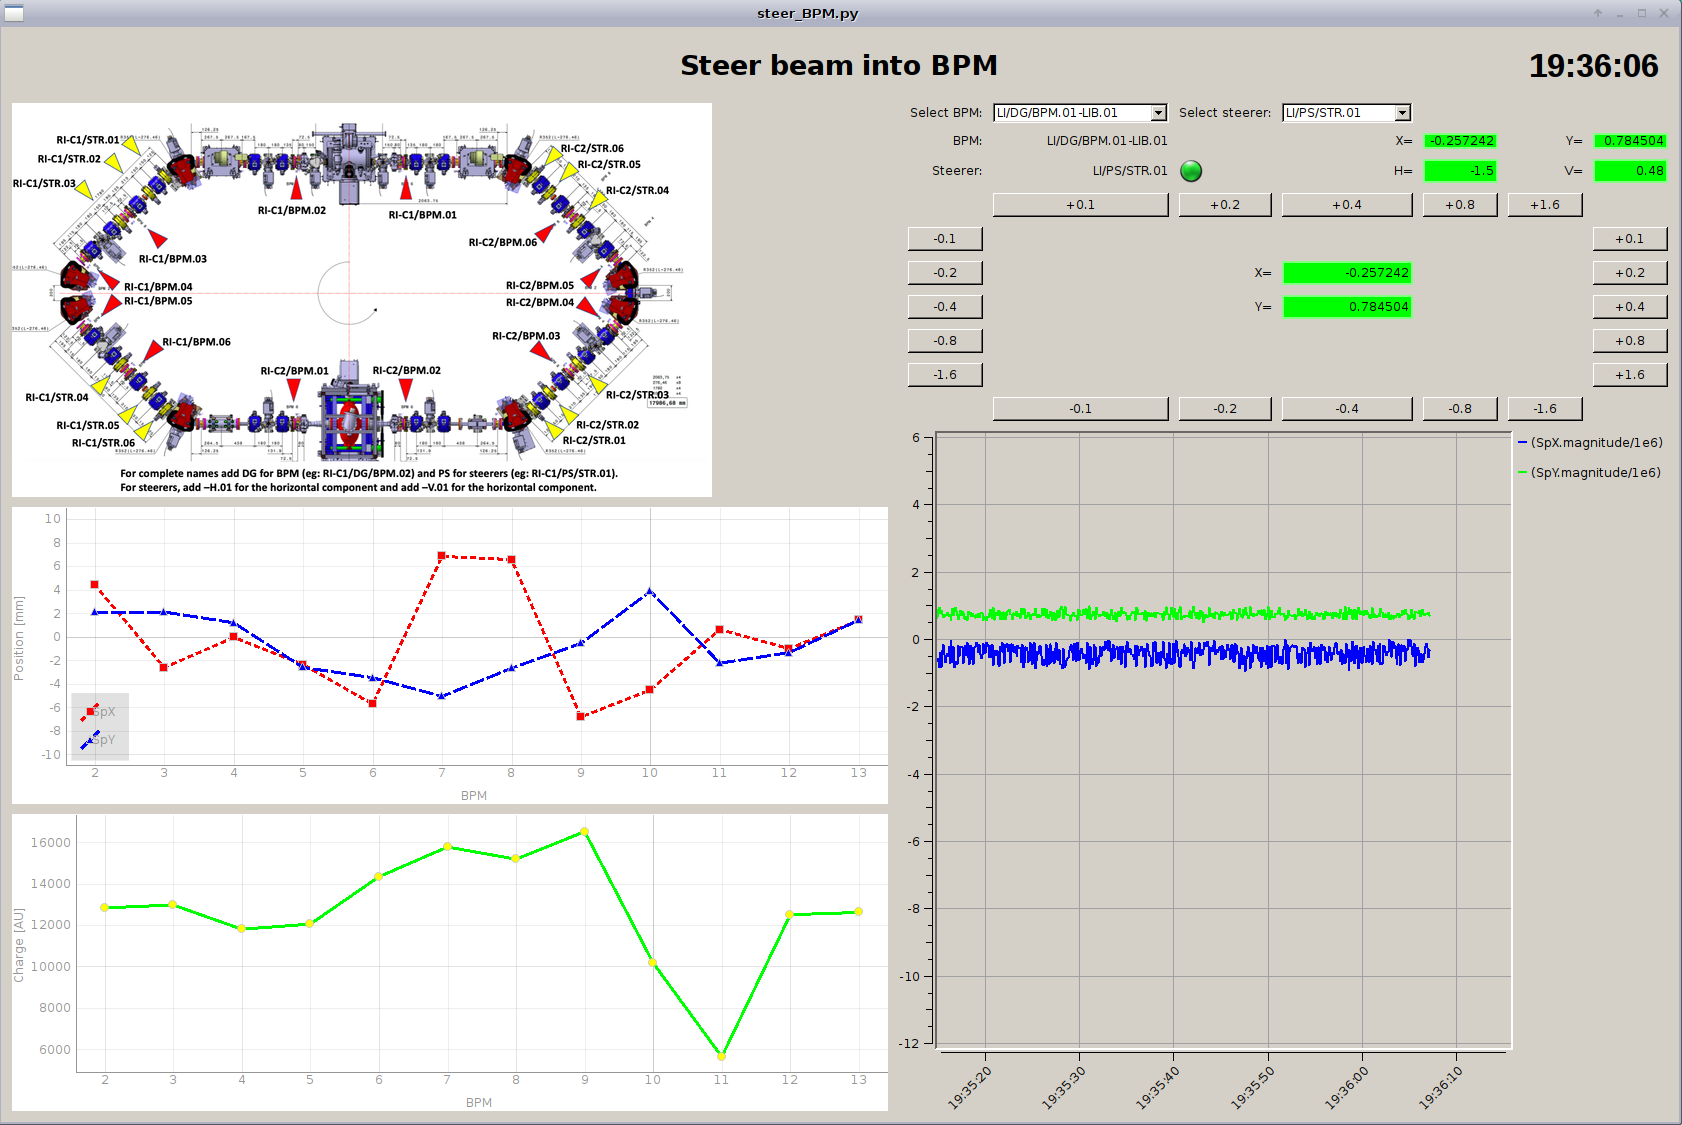Click the large central Y= readout field
This screenshot has width=1682, height=1125.
tap(1346, 307)
